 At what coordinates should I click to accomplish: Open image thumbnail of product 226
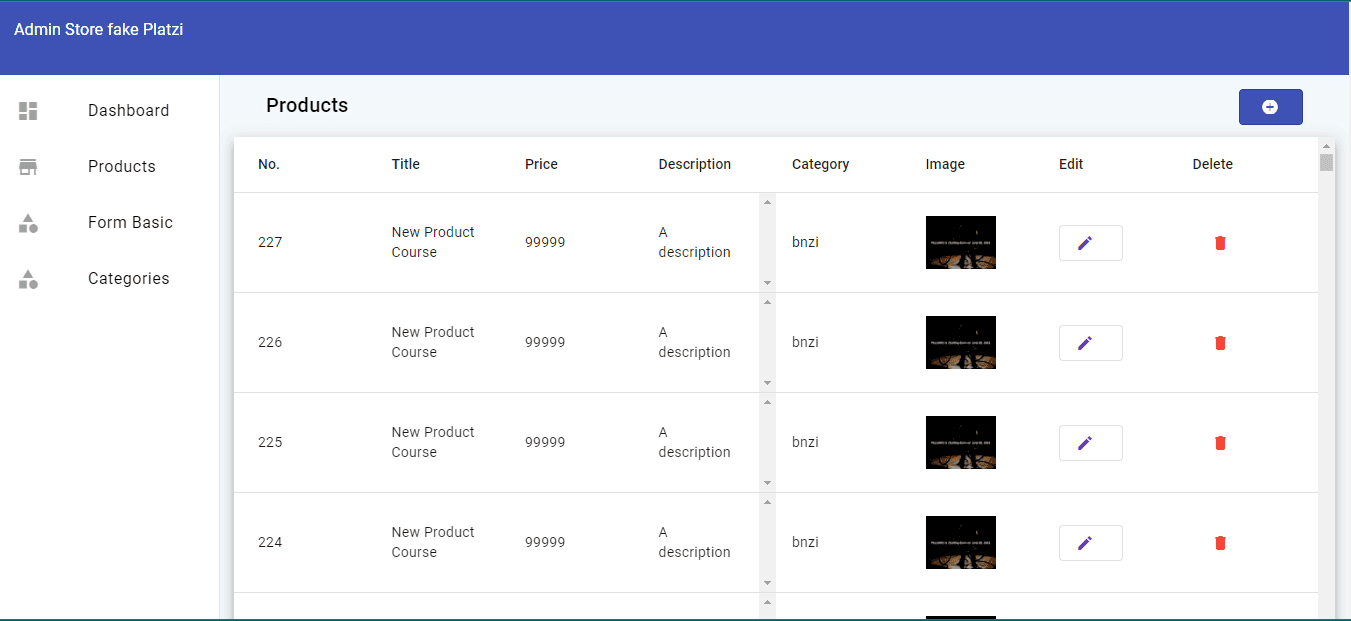click(960, 342)
